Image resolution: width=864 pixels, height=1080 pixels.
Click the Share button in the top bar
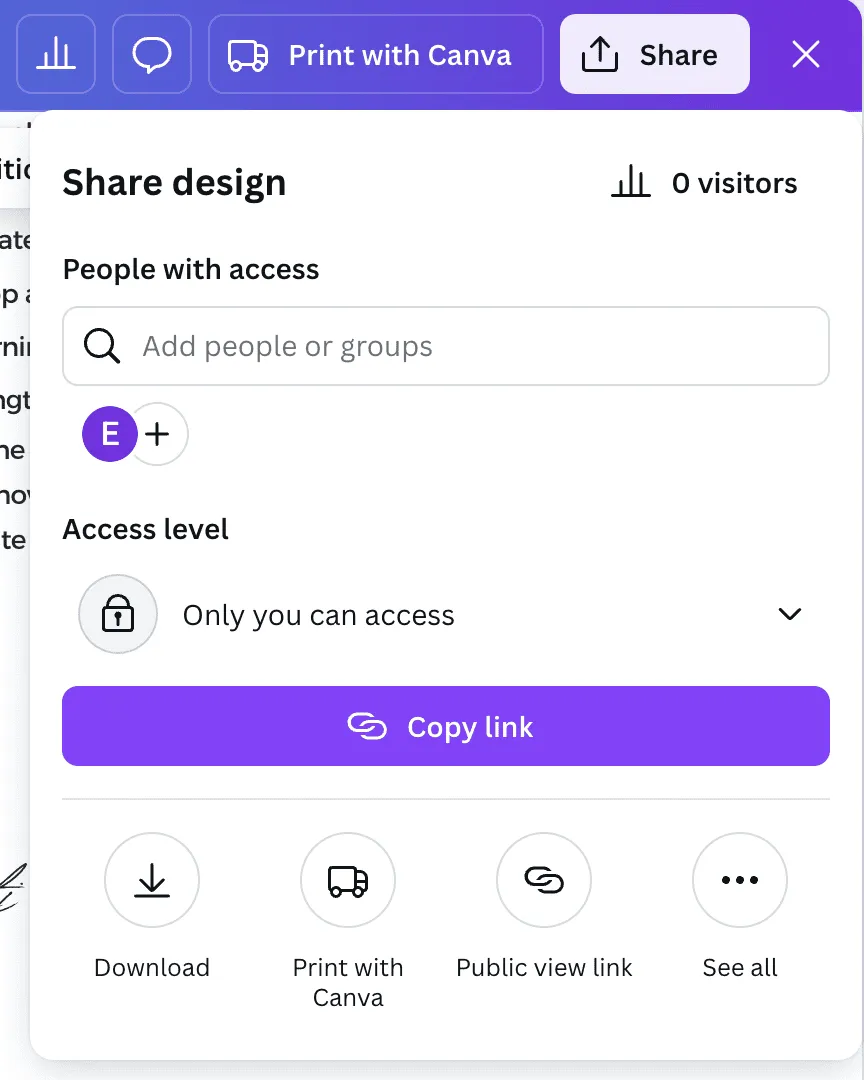655,54
